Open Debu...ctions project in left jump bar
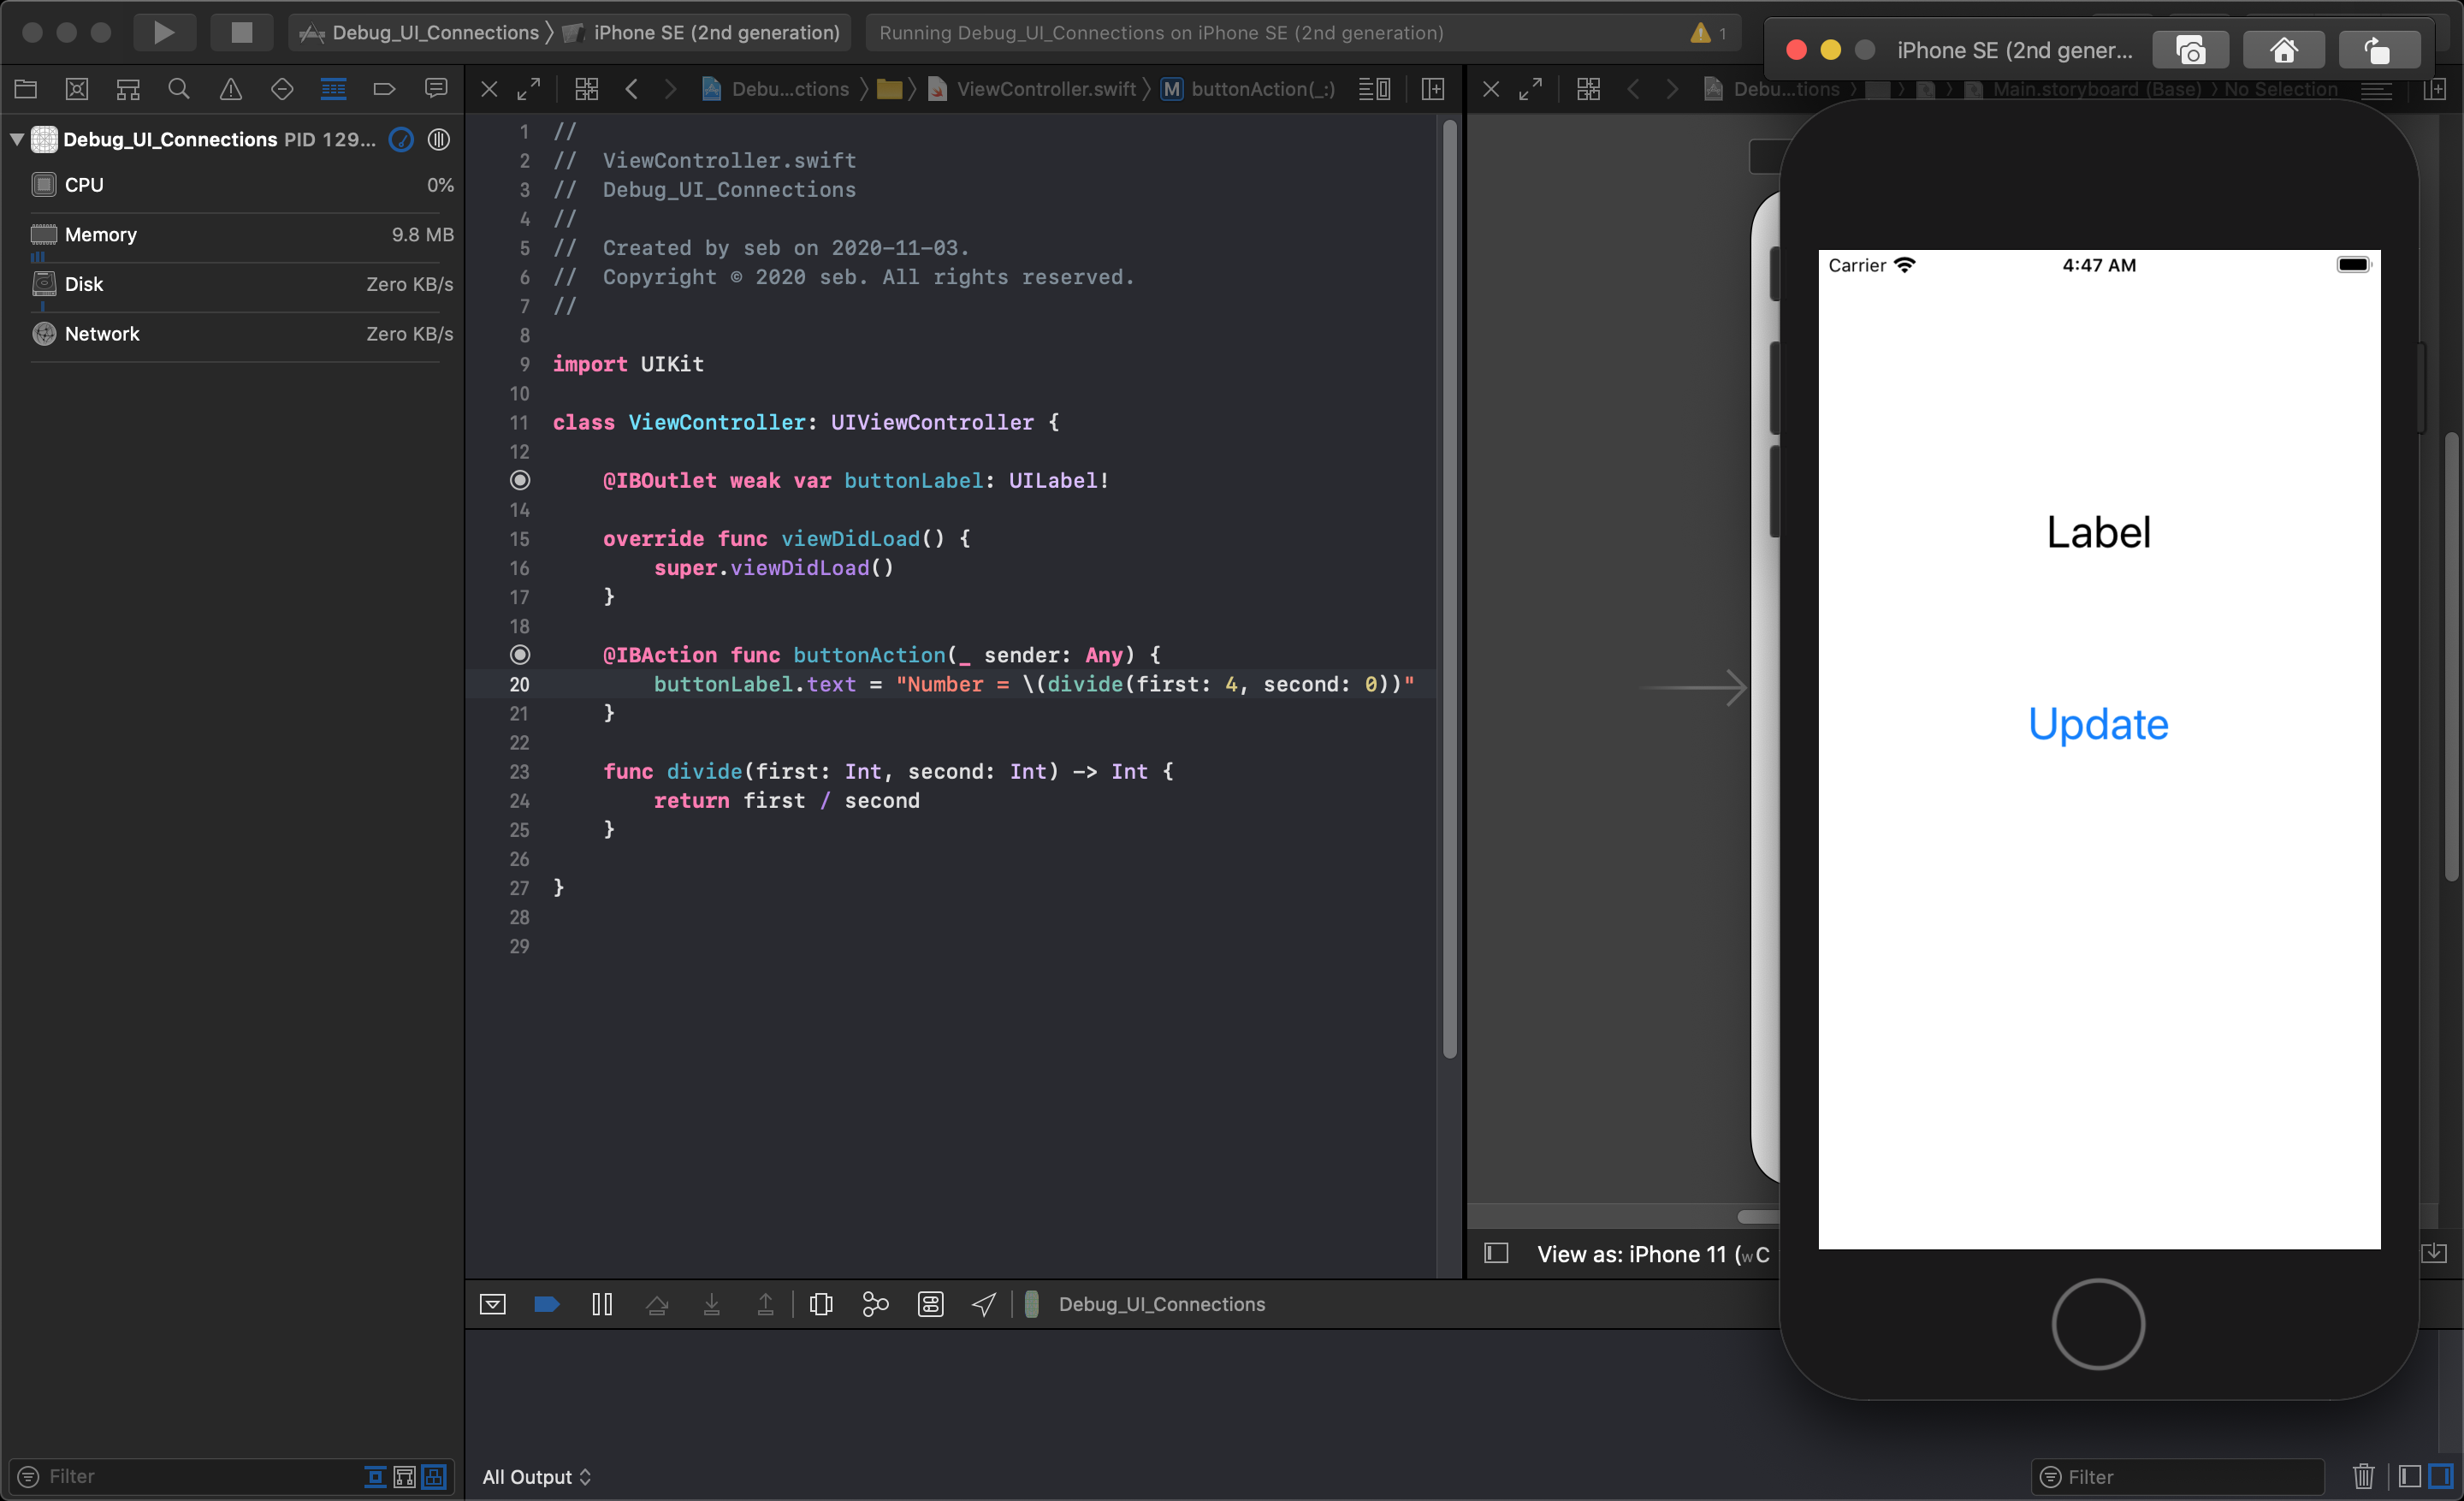Viewport: 2464px width, 1501px height. [776, 89]
